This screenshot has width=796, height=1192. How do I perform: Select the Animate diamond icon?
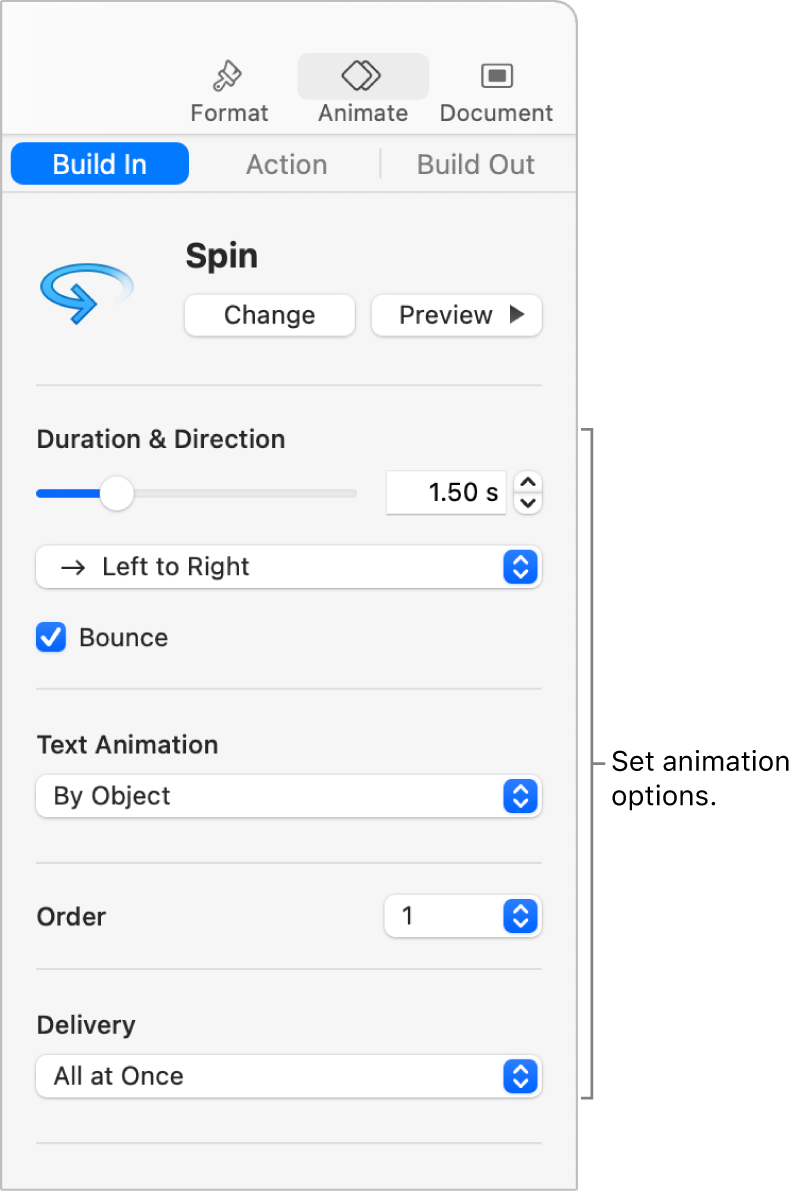tap(361, 74)
